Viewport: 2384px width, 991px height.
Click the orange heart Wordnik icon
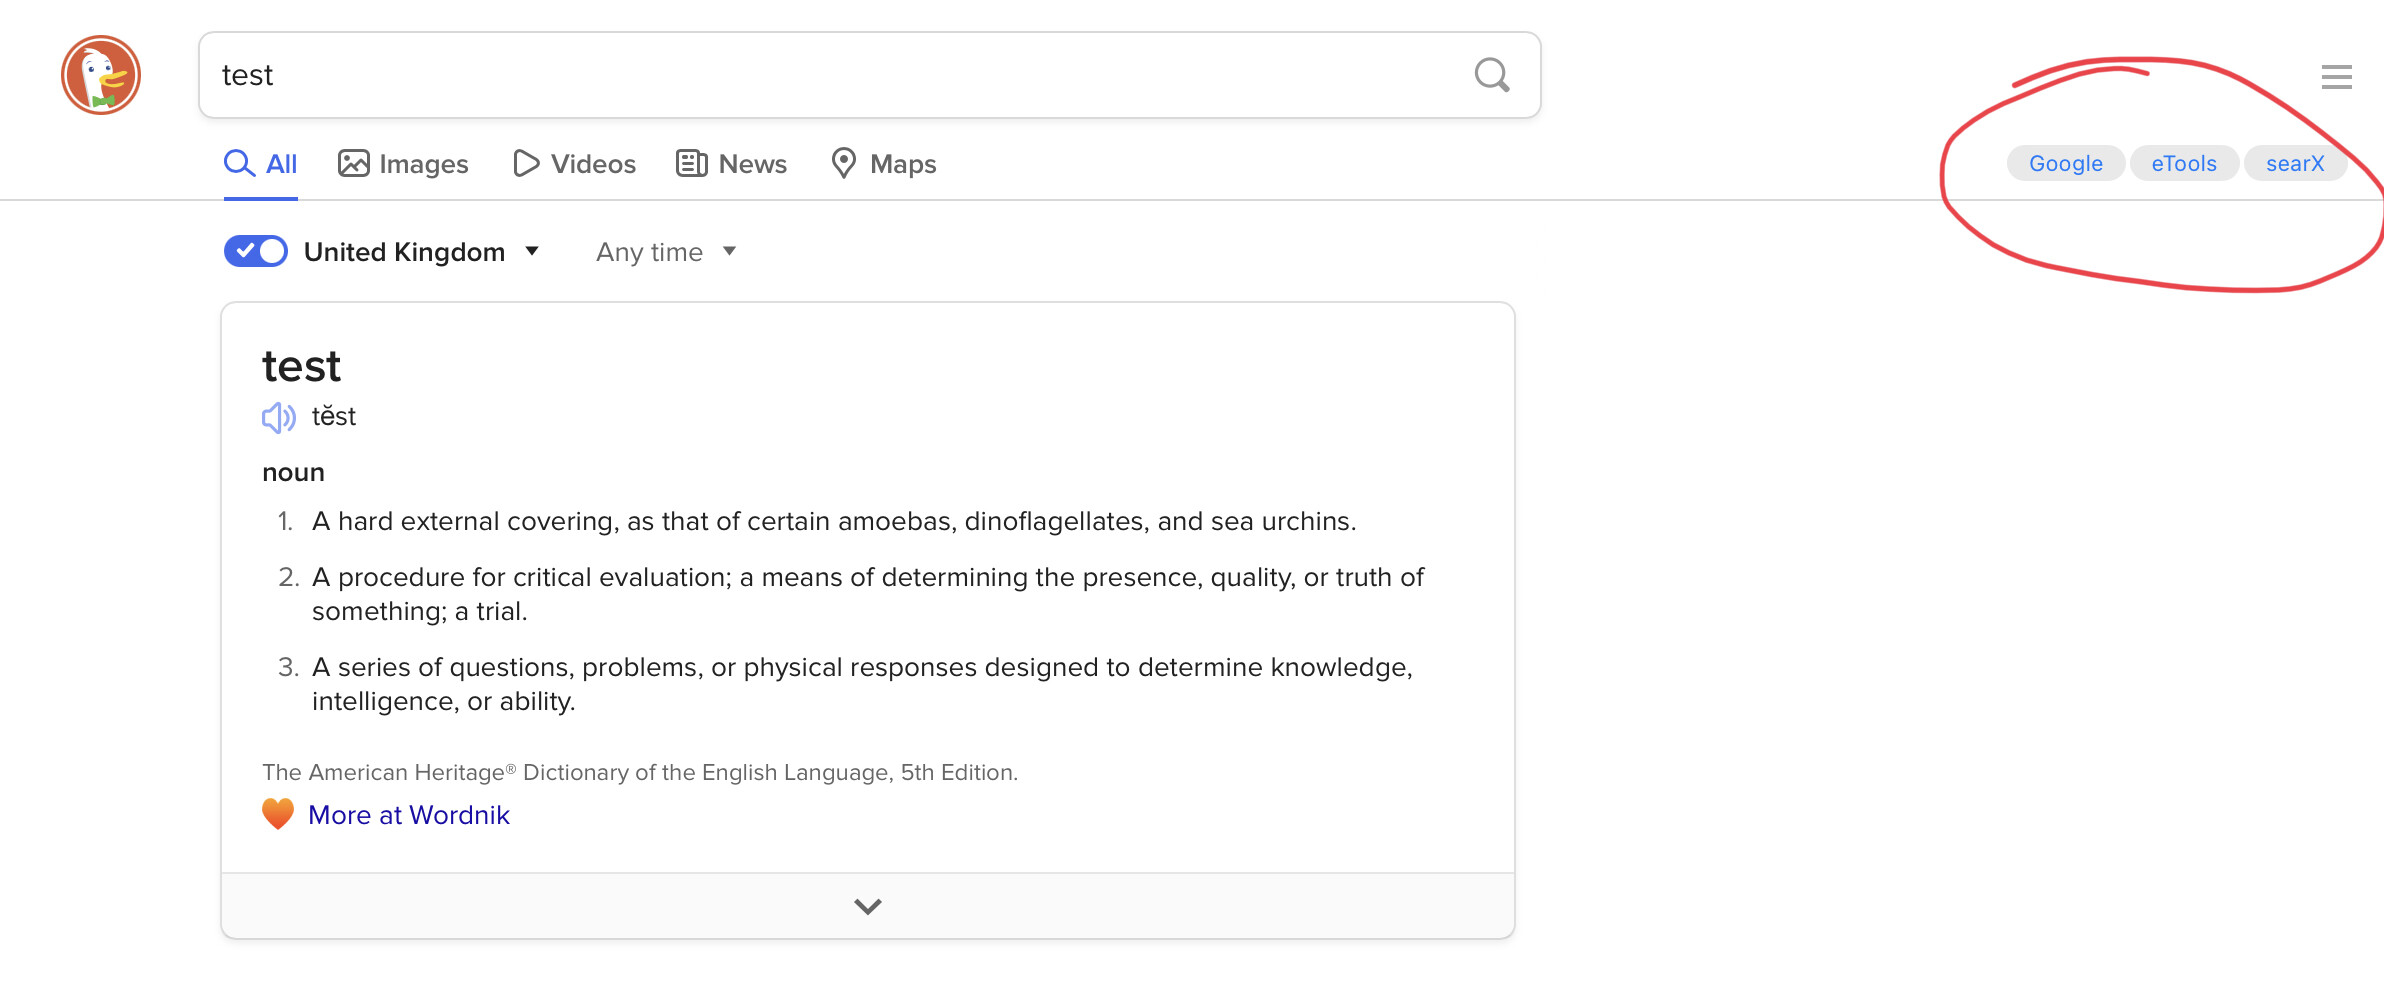point(278,814)
